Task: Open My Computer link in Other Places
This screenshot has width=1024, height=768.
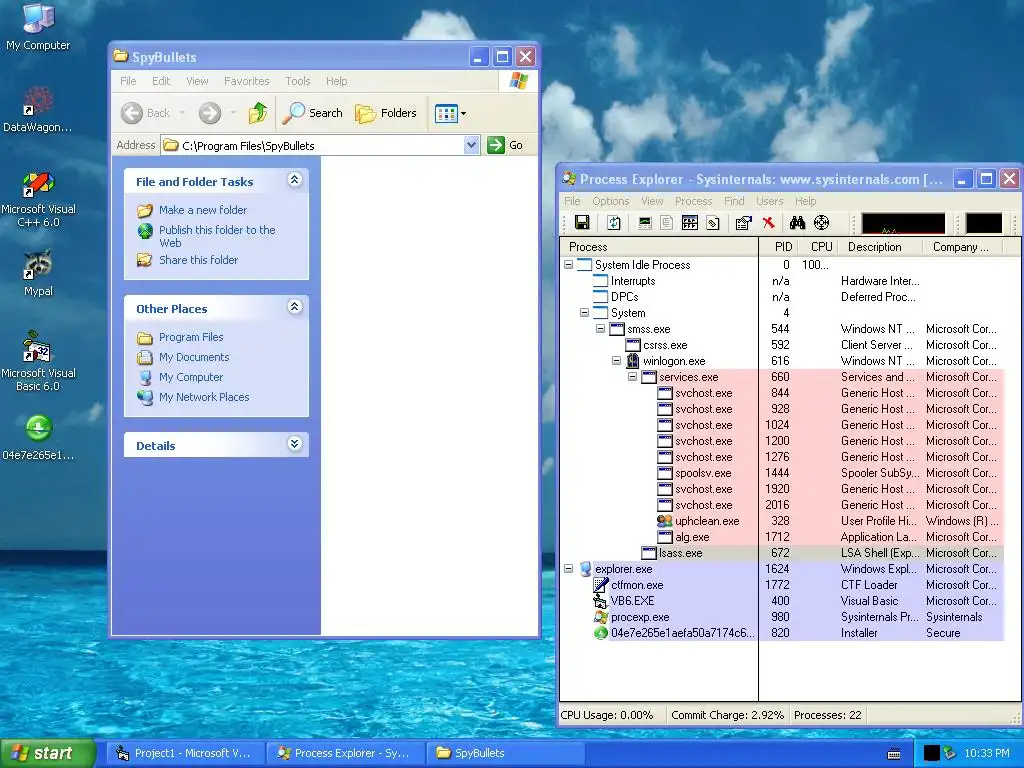Action: tap(191, 377)
